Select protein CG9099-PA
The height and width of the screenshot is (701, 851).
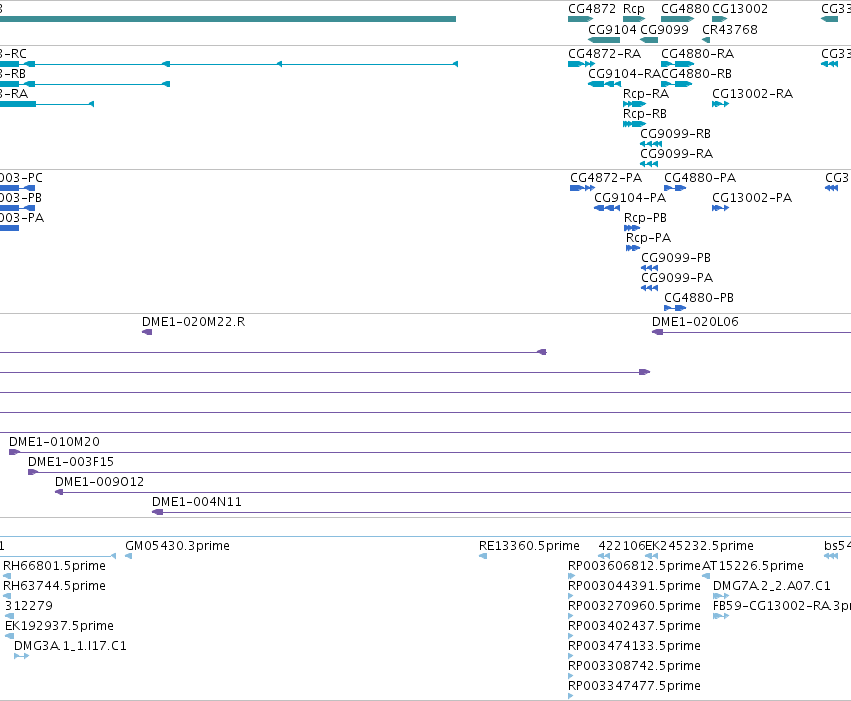tap(677, 277)
